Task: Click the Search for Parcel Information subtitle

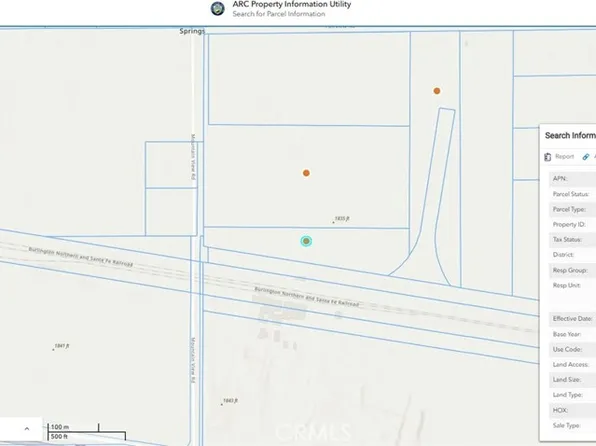Action: point(279,14)
